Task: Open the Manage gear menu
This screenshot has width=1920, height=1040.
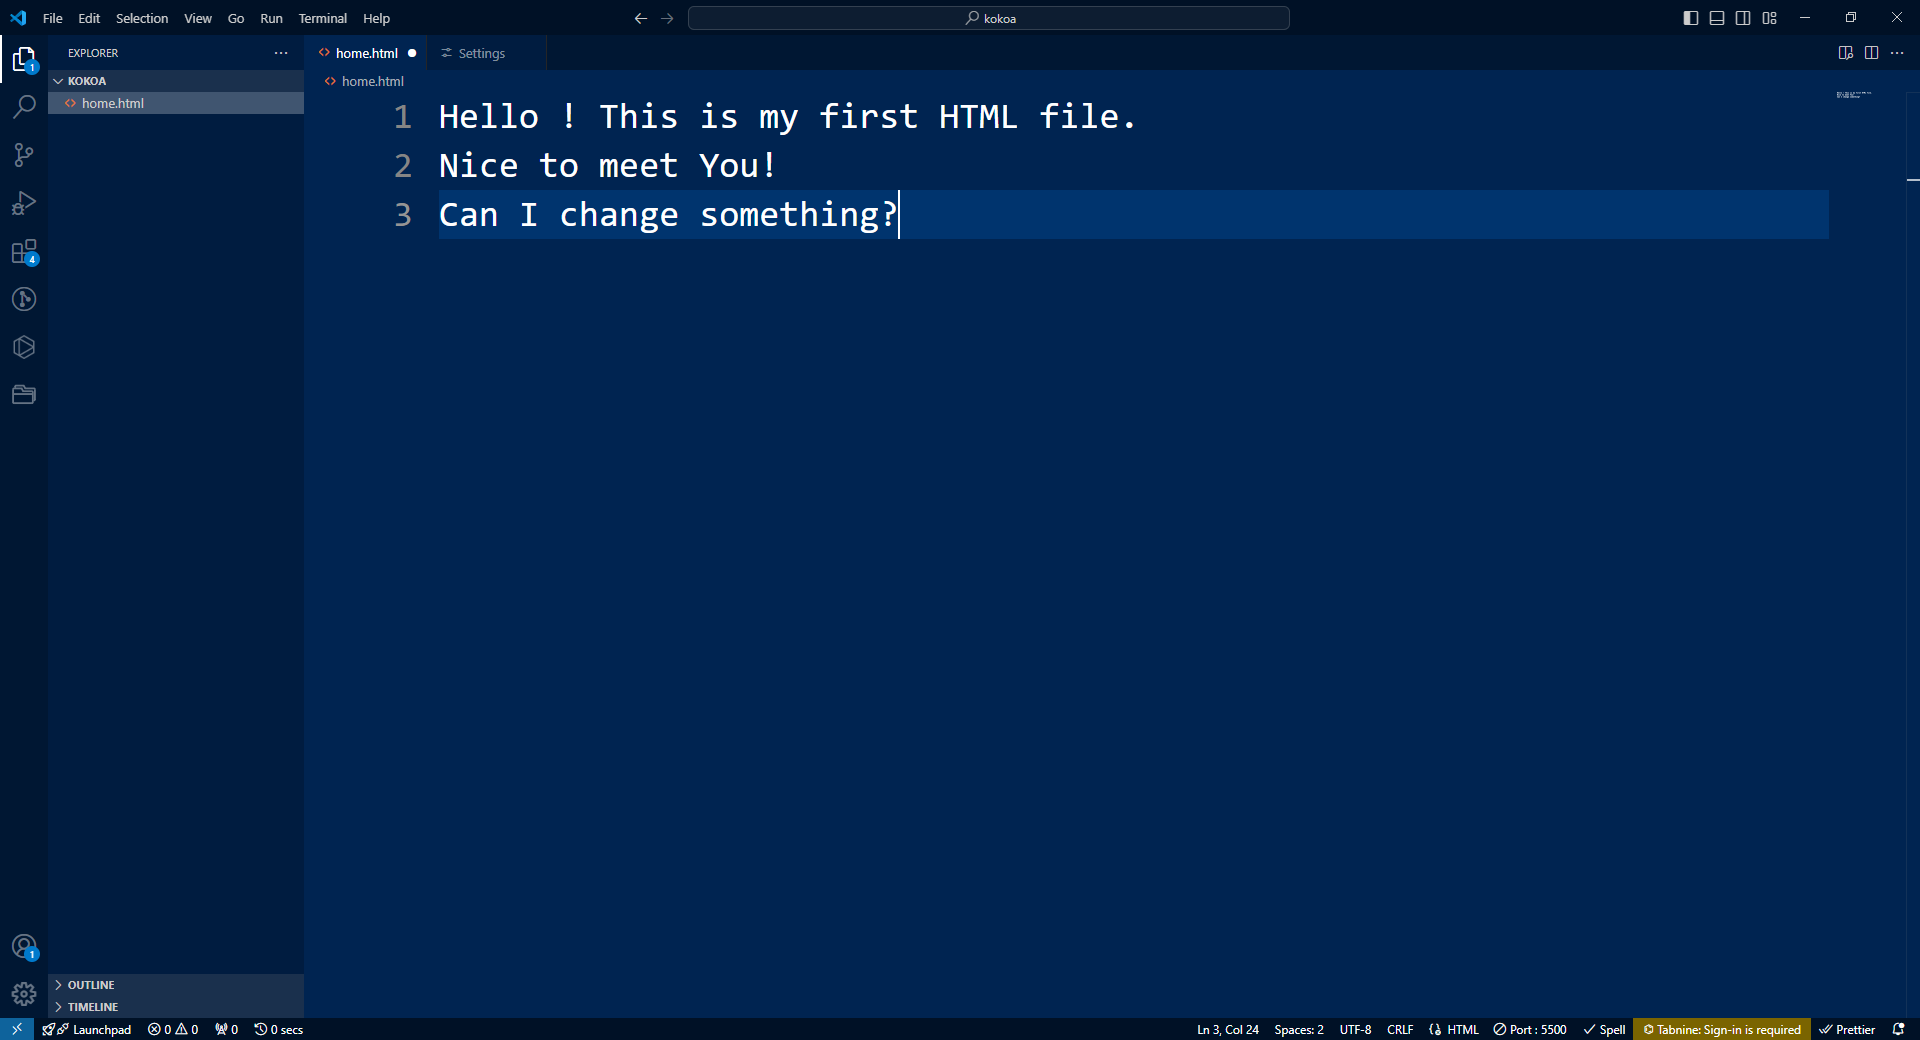Action: (24, 994)
